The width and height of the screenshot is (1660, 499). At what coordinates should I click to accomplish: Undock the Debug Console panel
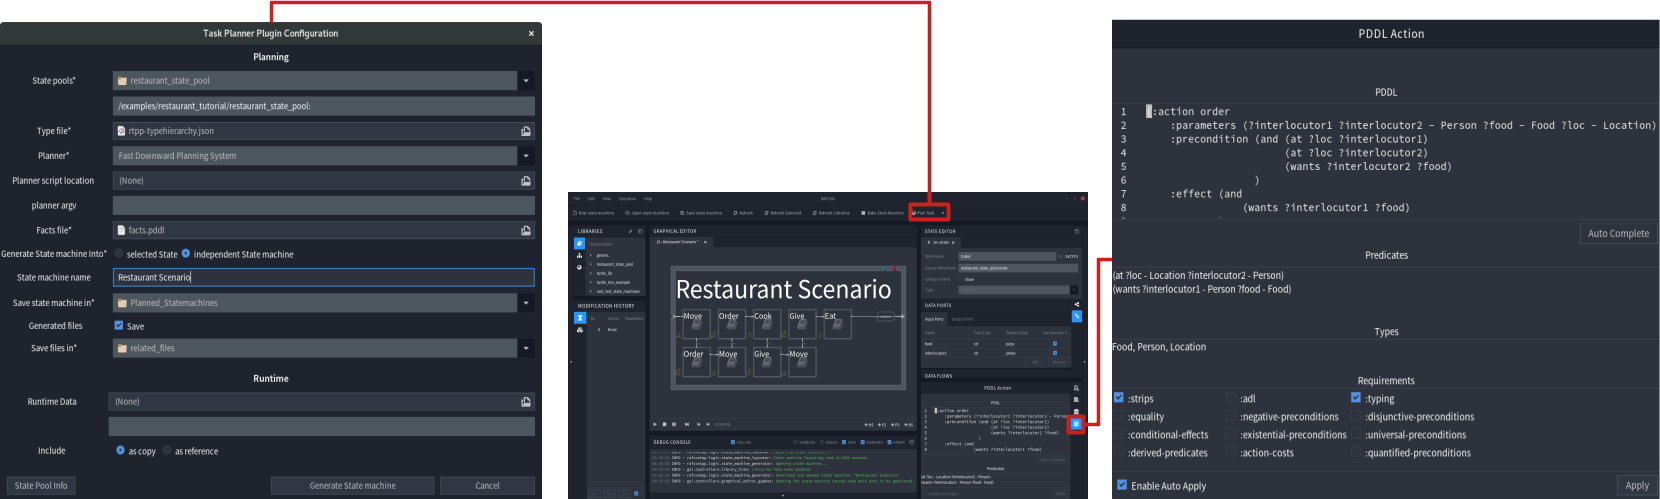tap(913, 441)
